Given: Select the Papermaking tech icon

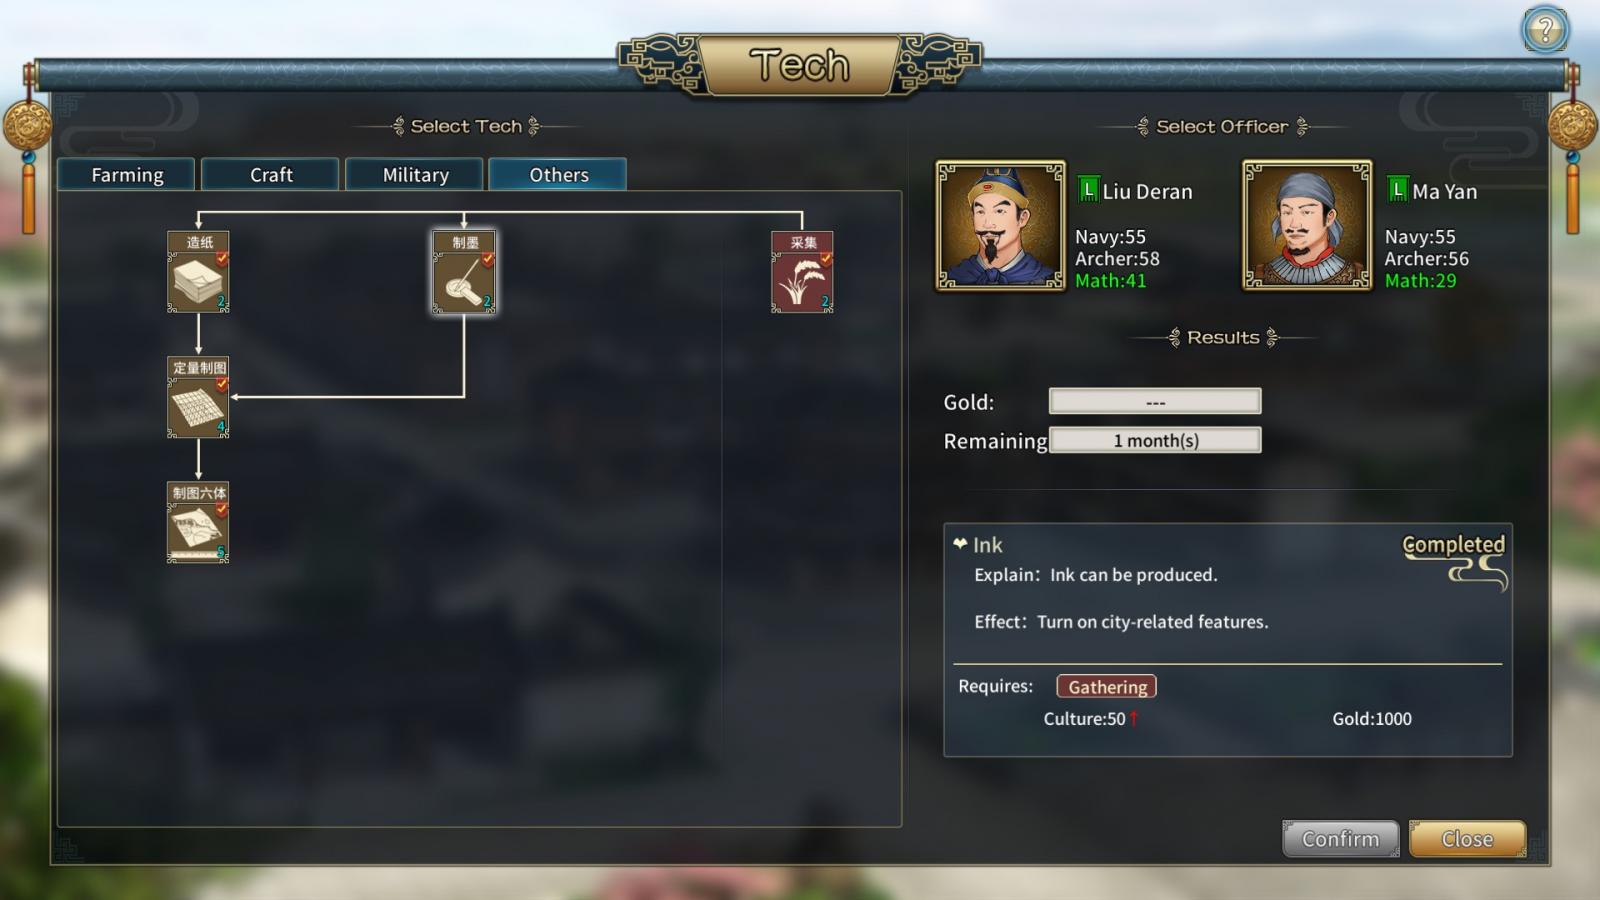Looking at the screenshot, I should pyautogui.click(x=198, y=272).
